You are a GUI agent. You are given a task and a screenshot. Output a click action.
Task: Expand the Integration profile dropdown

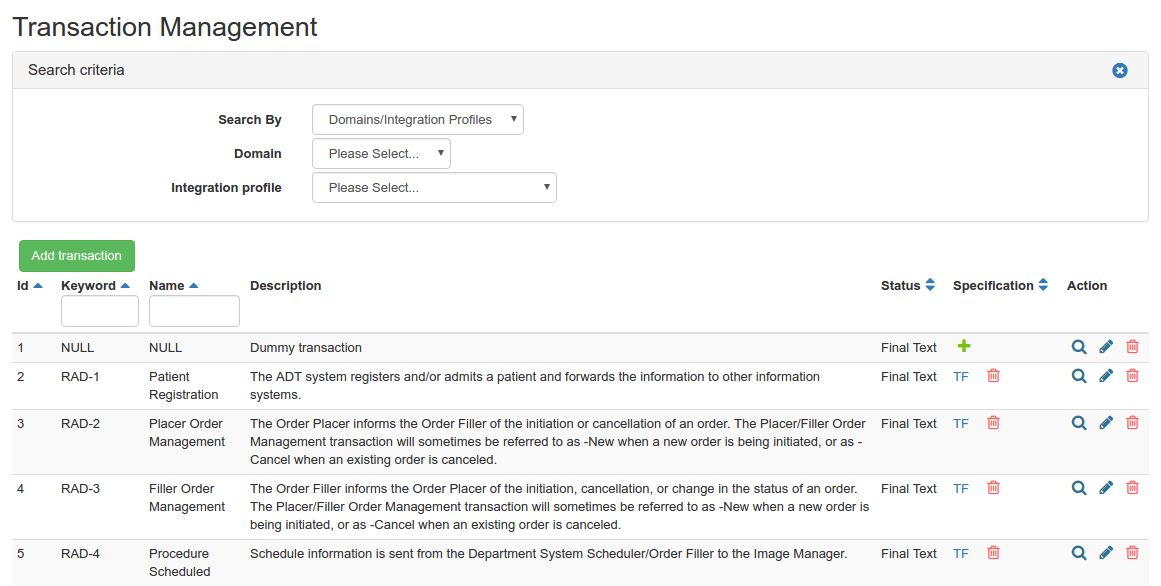pyautogui.click(x=434, y=188)
